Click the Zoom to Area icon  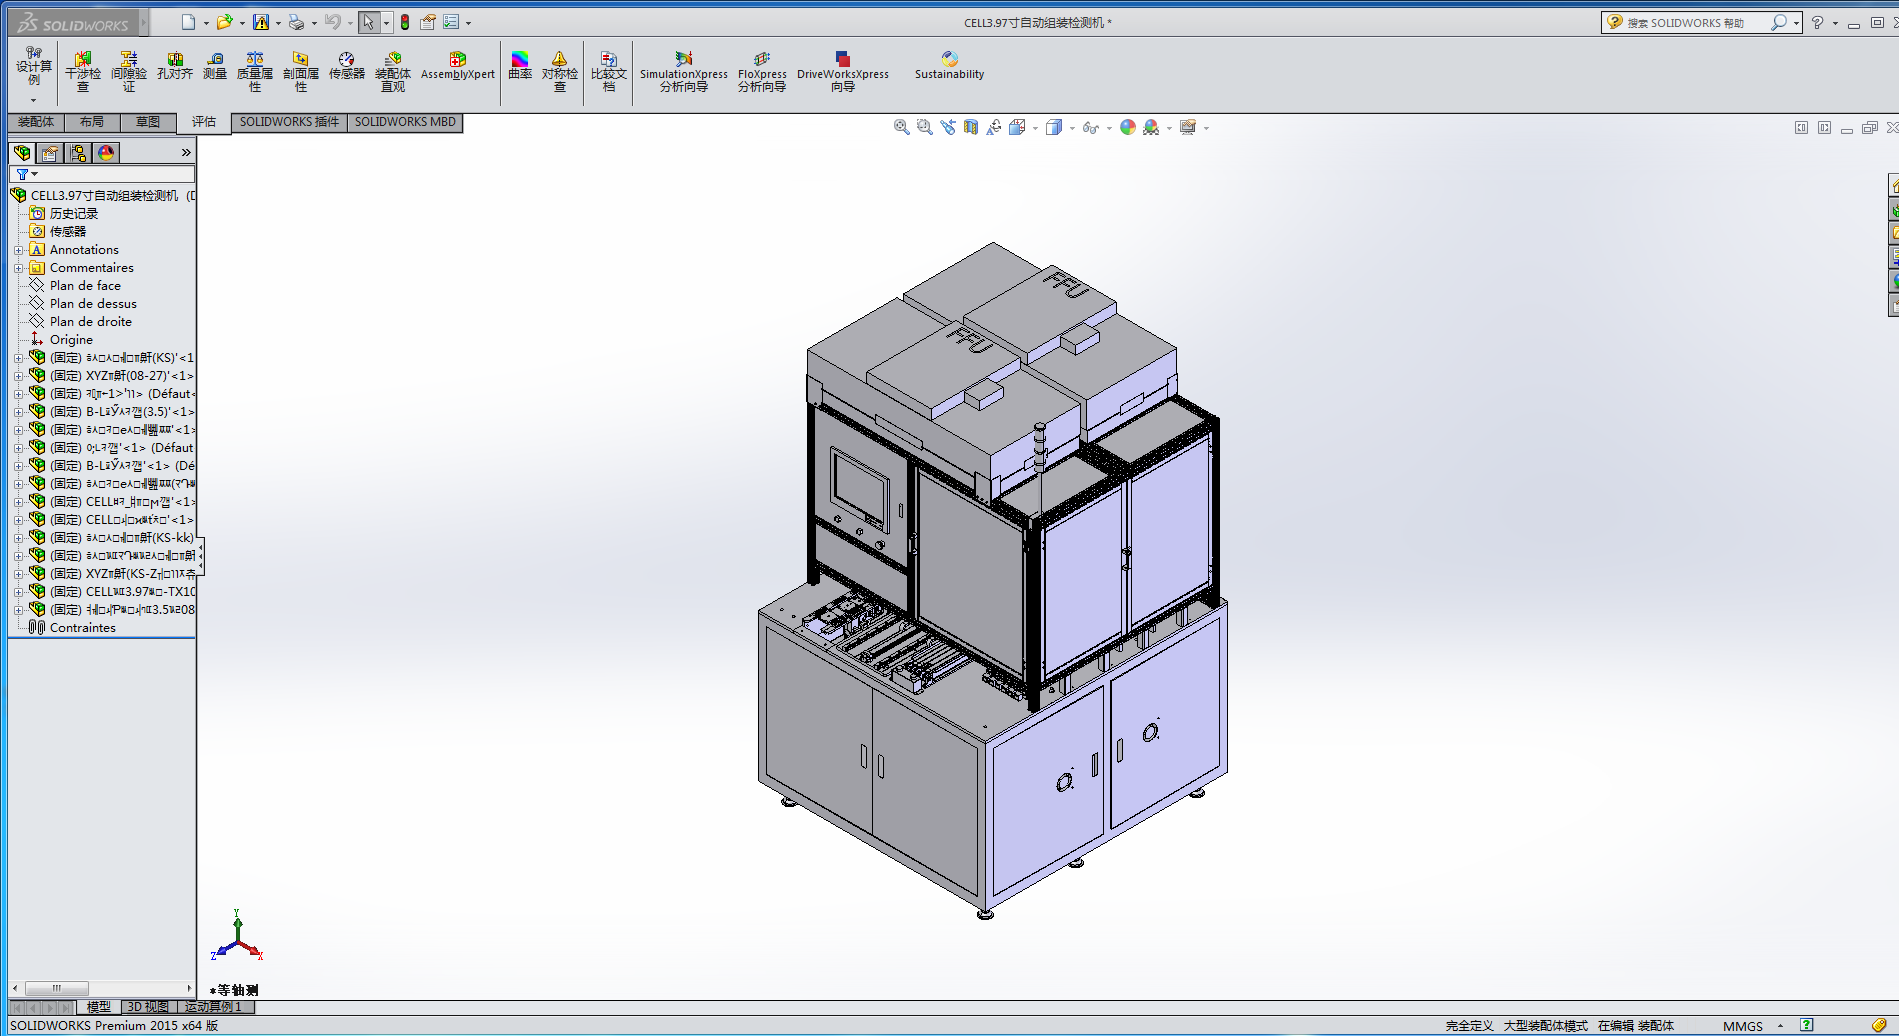(924, 127)
